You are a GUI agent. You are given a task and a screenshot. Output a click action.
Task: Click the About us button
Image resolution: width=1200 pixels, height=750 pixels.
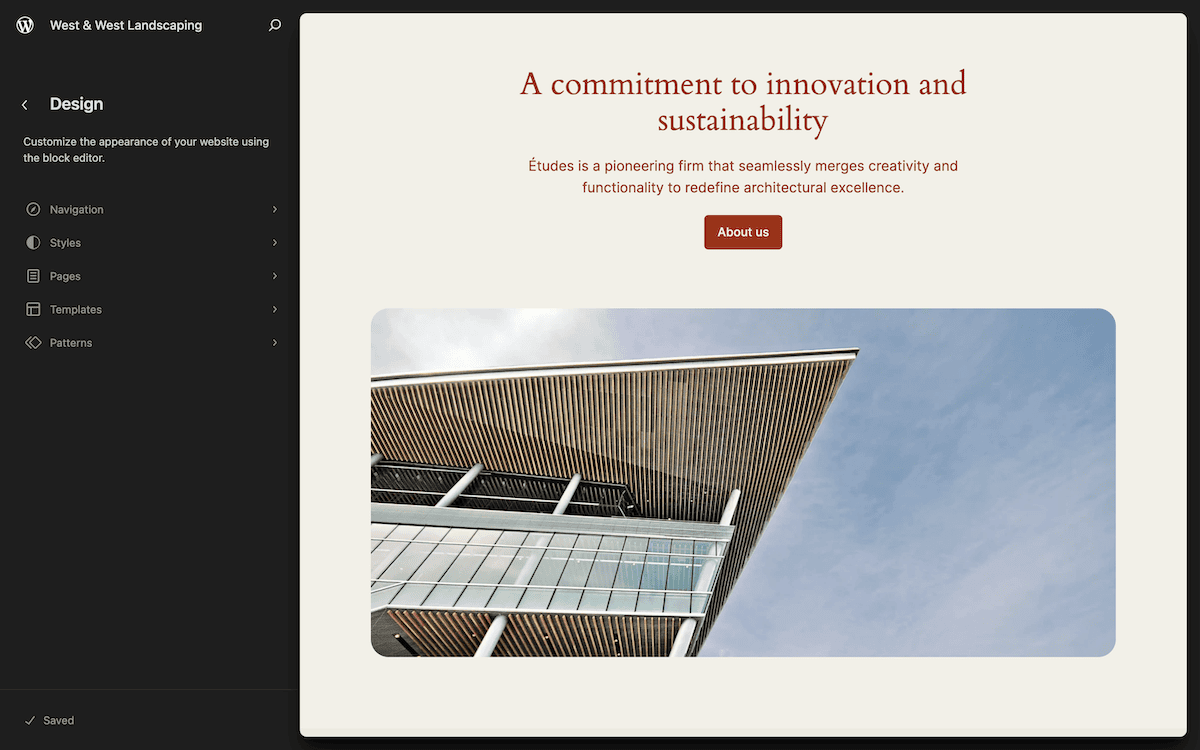742,231
